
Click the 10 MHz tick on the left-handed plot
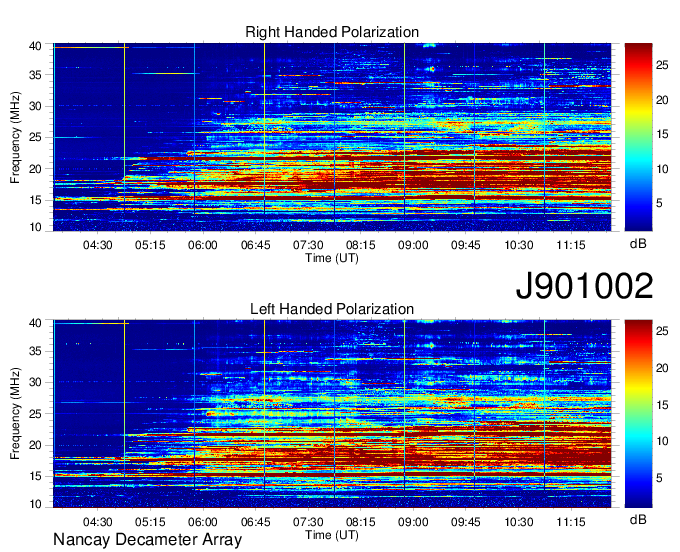point(35,504)
